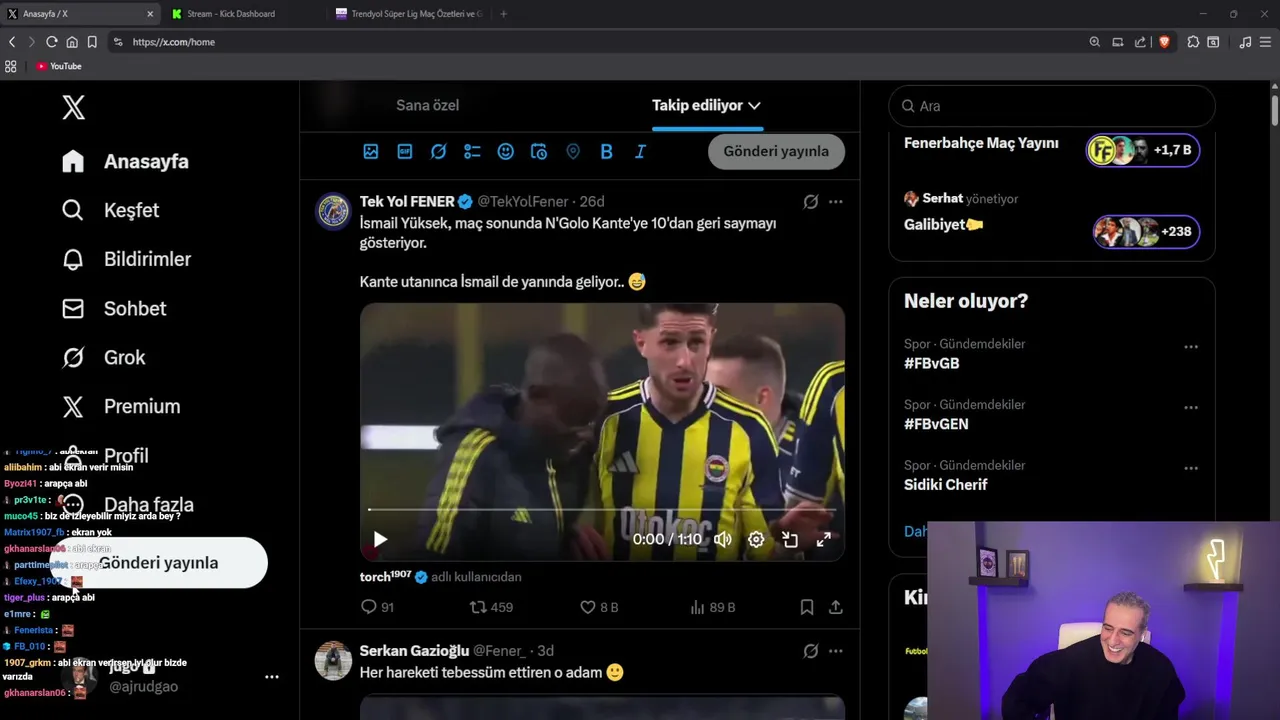Screen dimensions: 1280x720
Task: Open view stats showing 89 B
Action: tap(713, 607)
